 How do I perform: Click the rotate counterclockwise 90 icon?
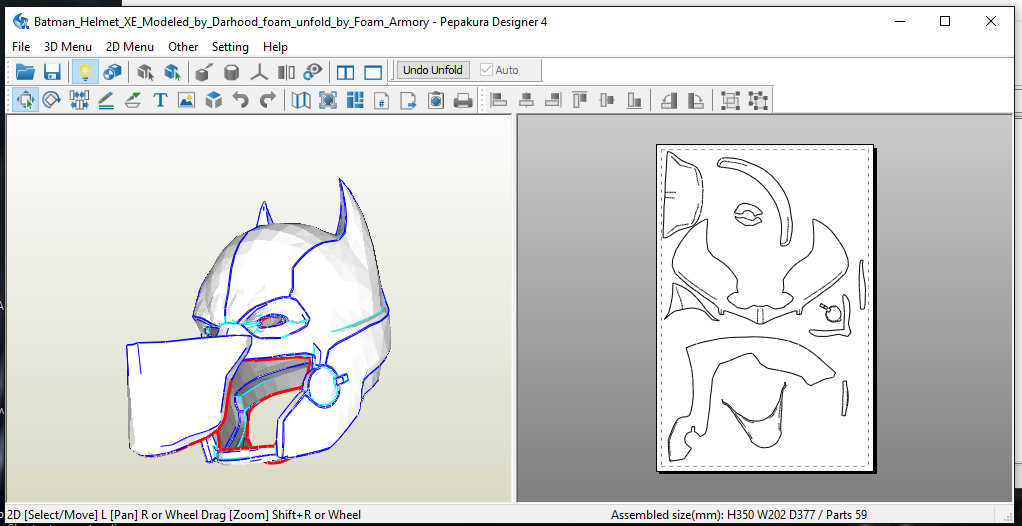click(x=669, y=100)
